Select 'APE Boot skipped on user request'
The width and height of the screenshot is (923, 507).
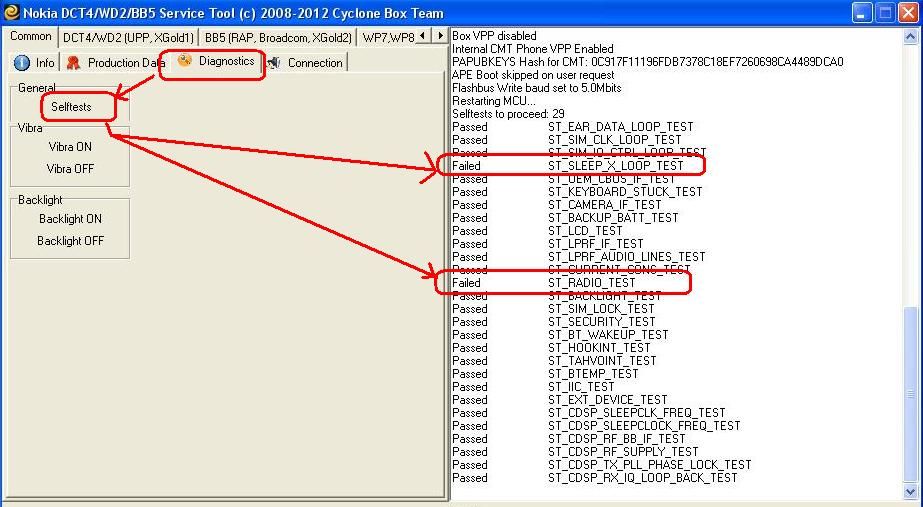533,75
